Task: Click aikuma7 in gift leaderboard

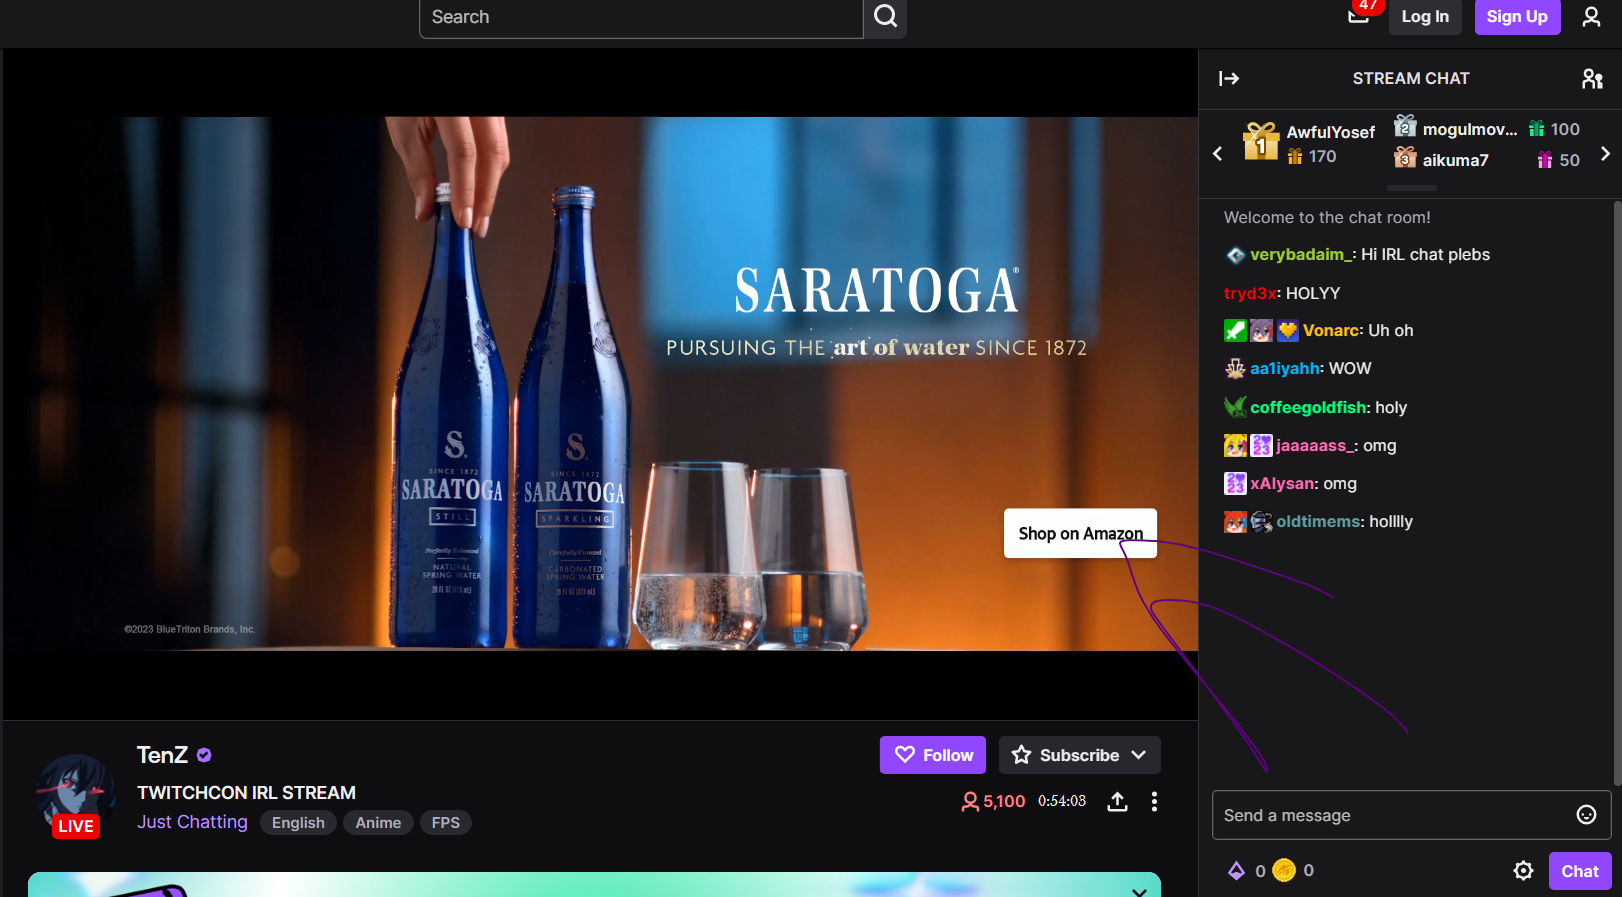Action: coord(1455,160)
